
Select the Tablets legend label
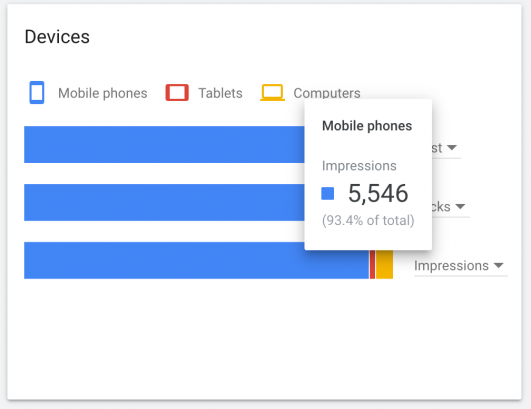coord(220,93)
